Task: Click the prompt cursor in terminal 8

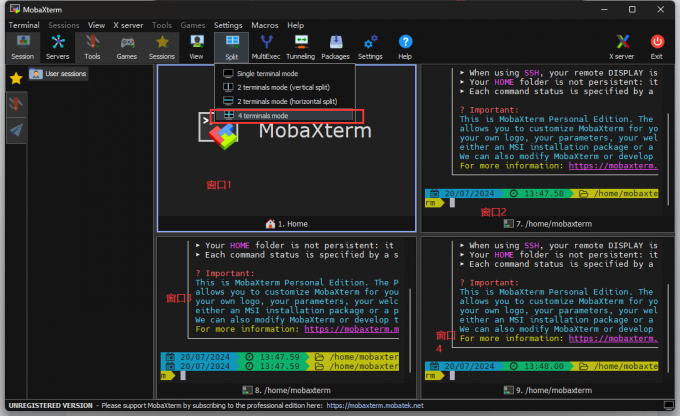Action: (x=183, y=376)
